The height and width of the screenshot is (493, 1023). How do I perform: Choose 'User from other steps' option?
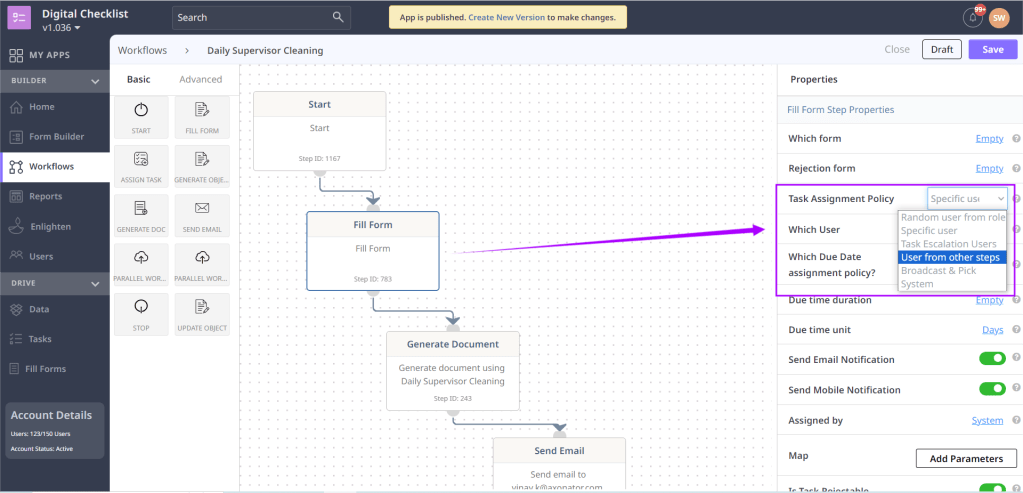[x=951, y=257]
